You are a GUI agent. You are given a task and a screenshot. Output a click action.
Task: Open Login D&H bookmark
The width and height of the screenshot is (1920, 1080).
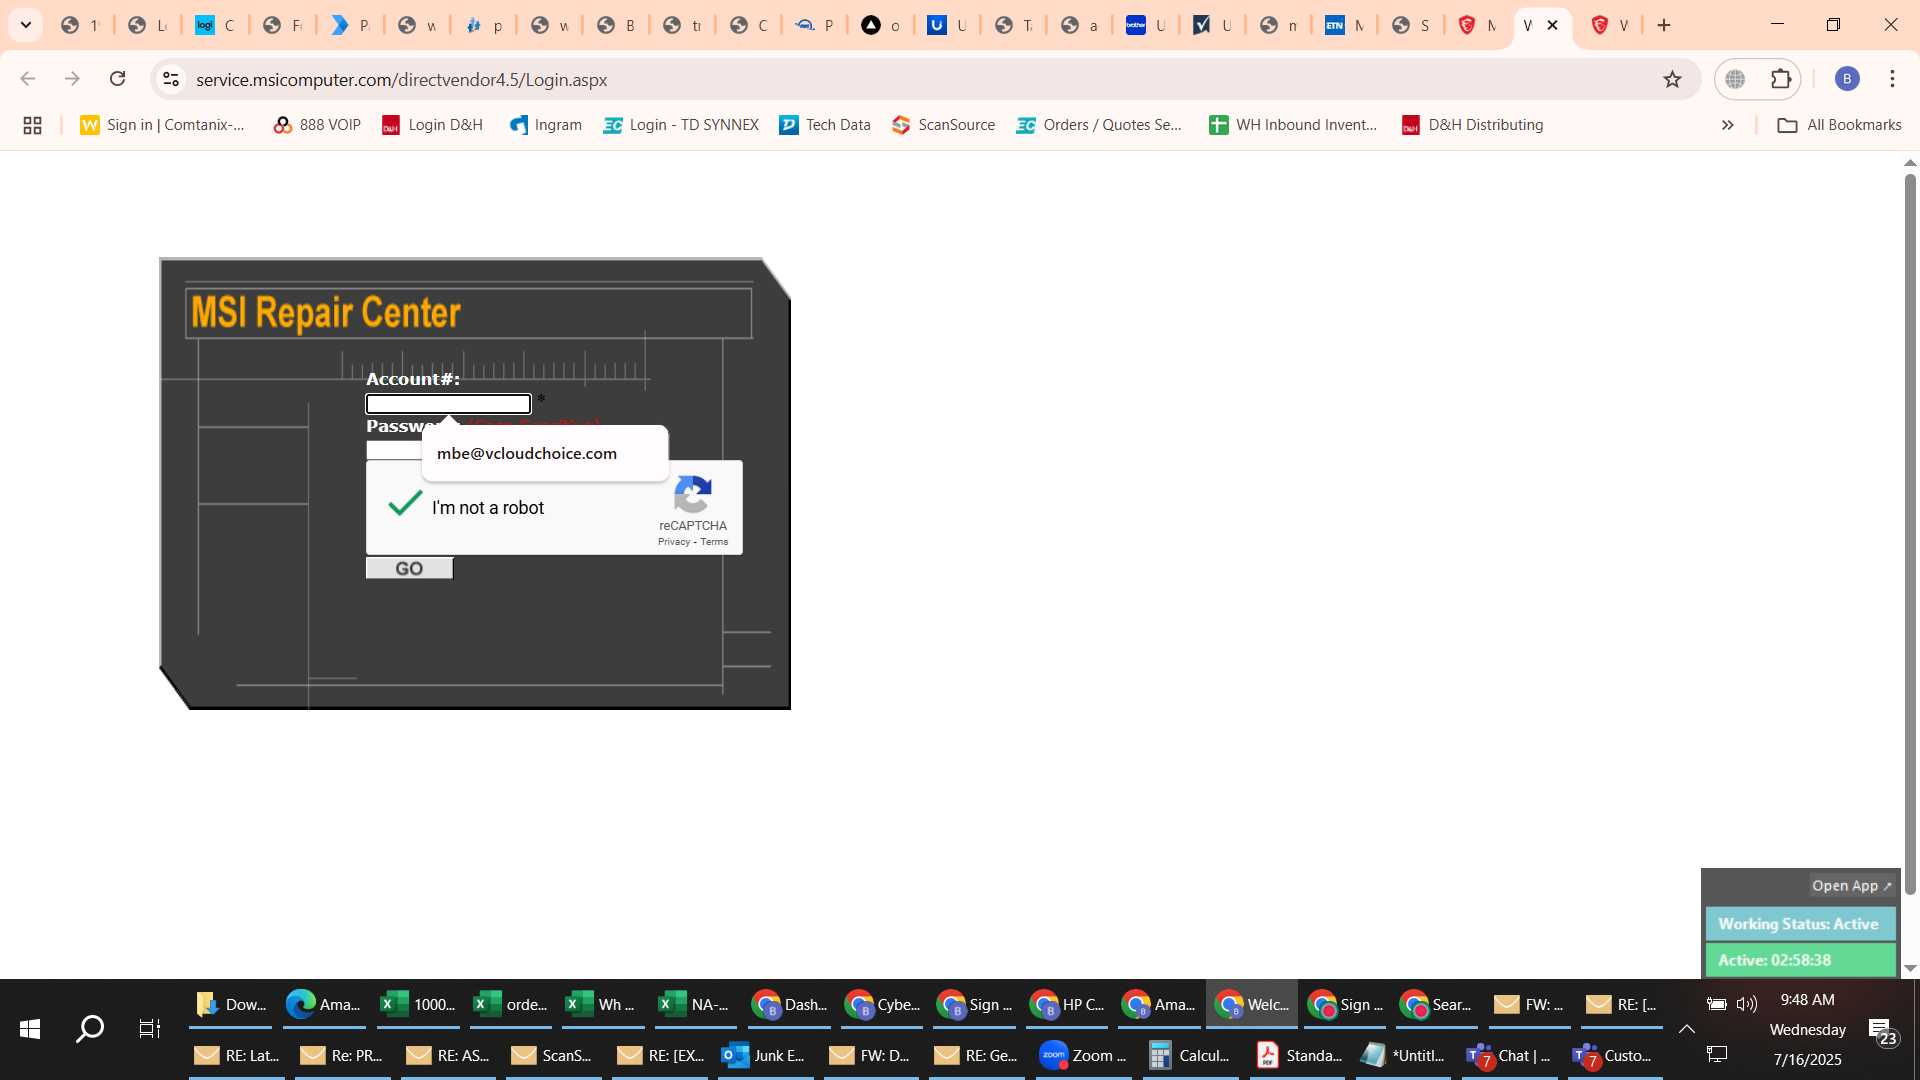coord(433,125)
